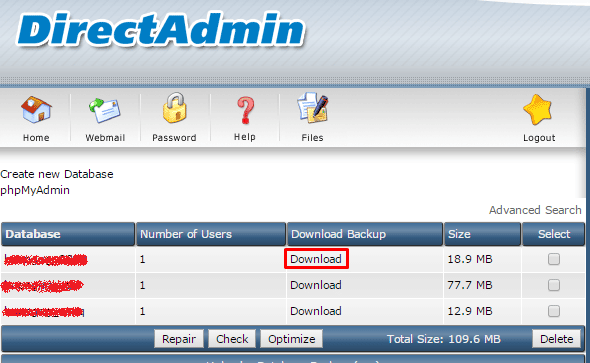The image size is (590, 363).
Task: Click the Logout label text
Action: tap(539, 138)
